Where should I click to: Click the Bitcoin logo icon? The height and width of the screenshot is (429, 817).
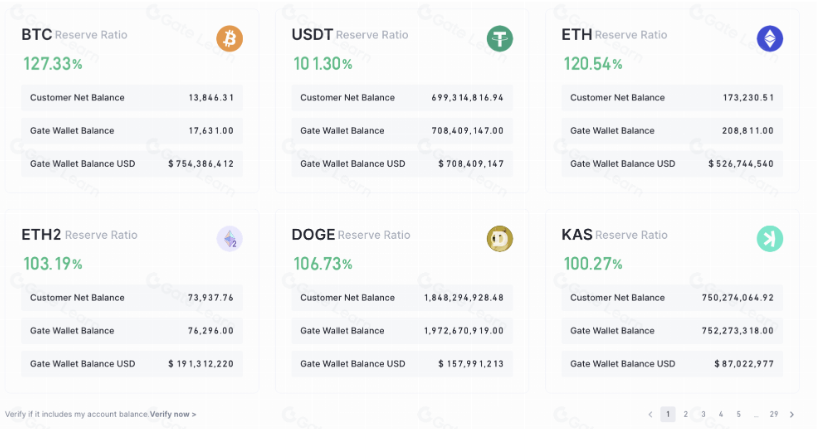click(x=229, y=39)
